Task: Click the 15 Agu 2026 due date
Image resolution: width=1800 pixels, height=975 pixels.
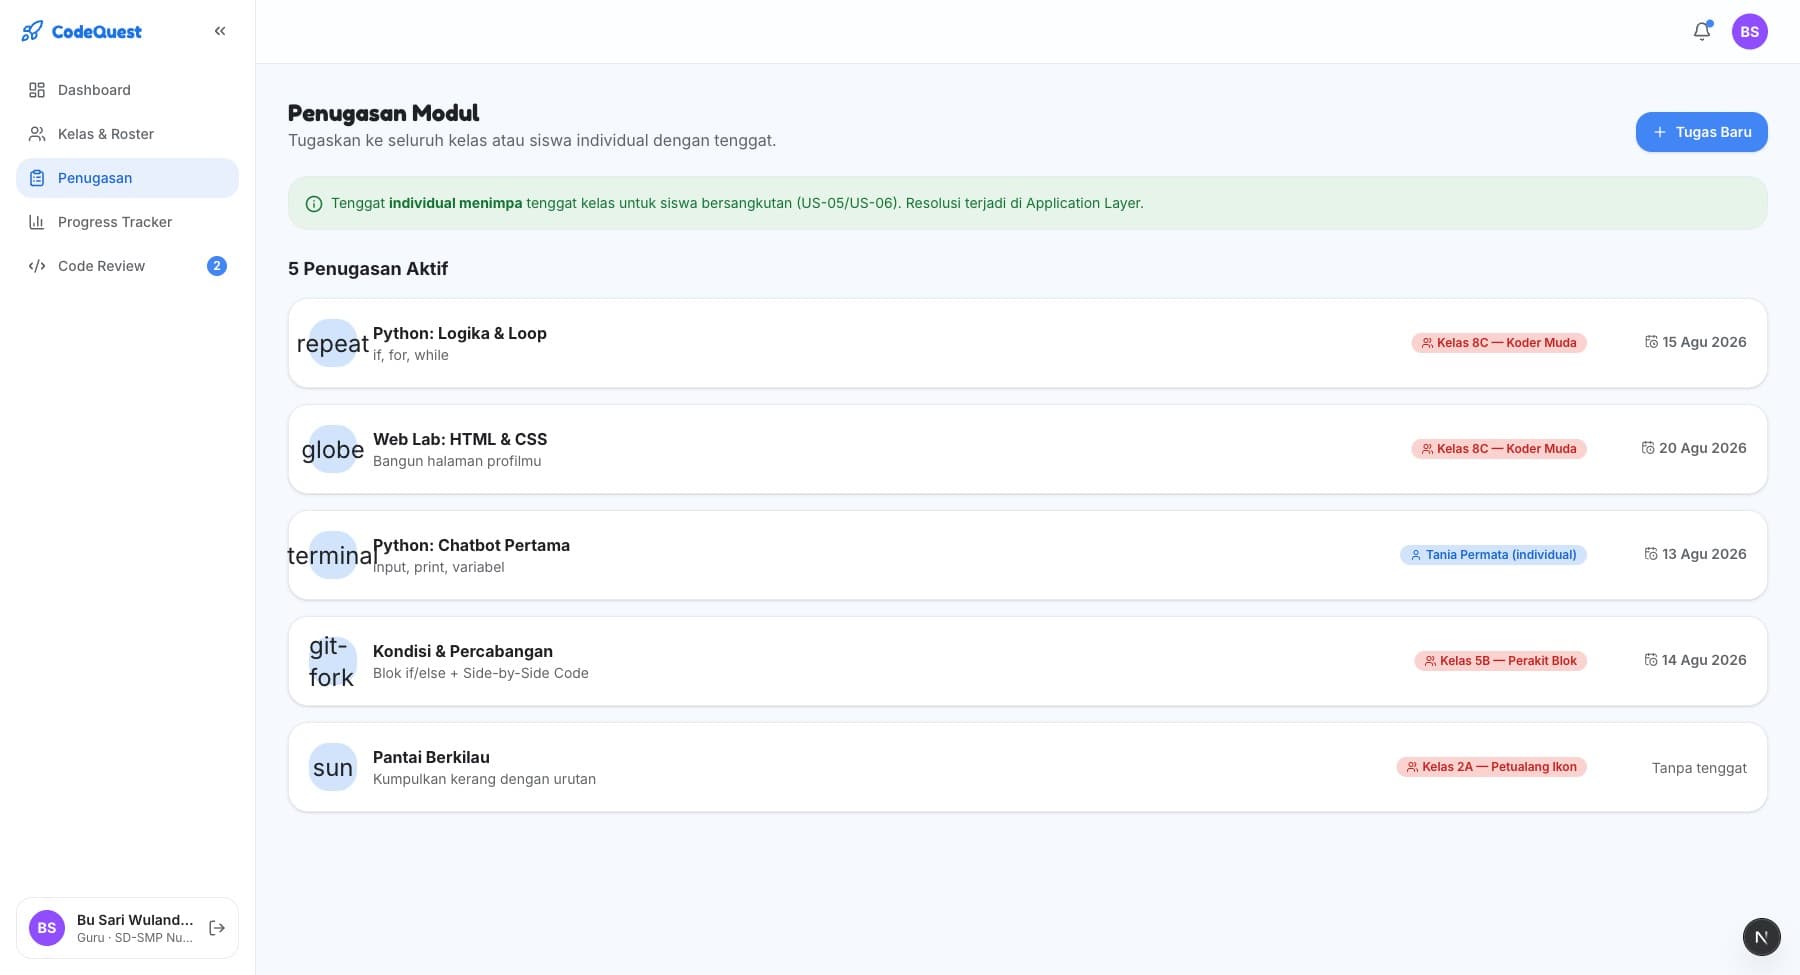Action: tap(1696, 342)
